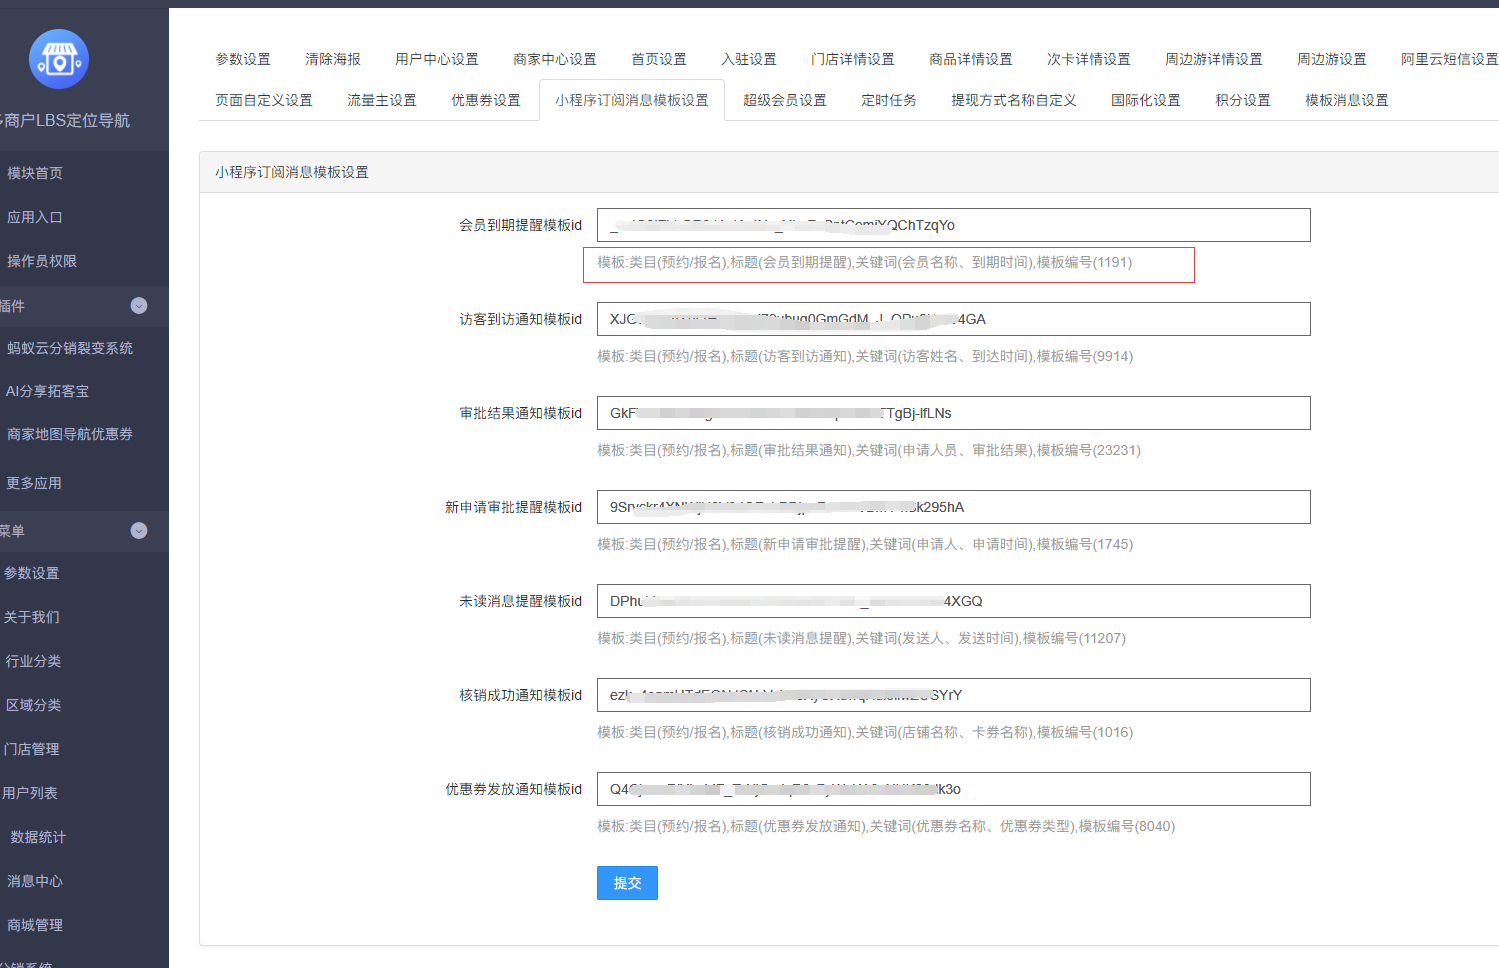Collapse the 菜单 section chevron
This screenshot has width=1499, height=968.
[139, 531]
